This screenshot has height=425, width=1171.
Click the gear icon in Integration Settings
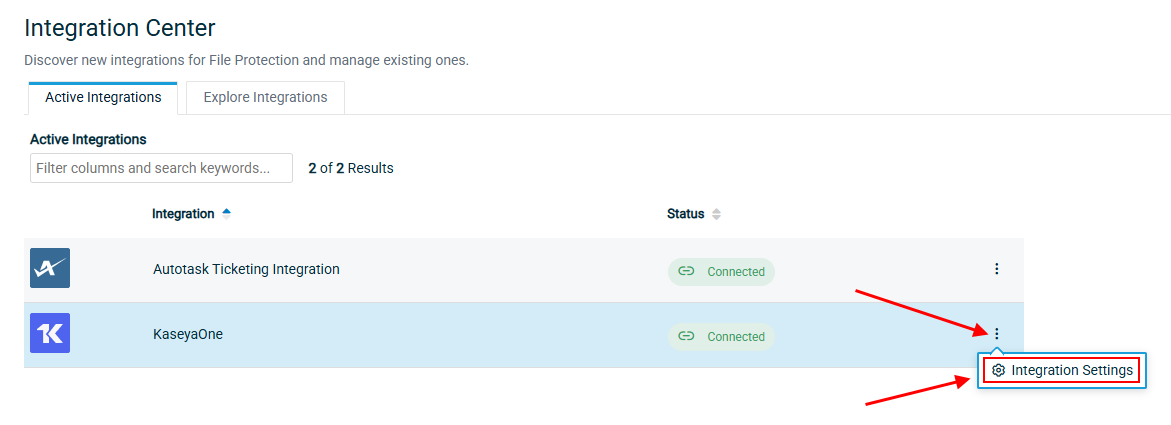point(998,371)
